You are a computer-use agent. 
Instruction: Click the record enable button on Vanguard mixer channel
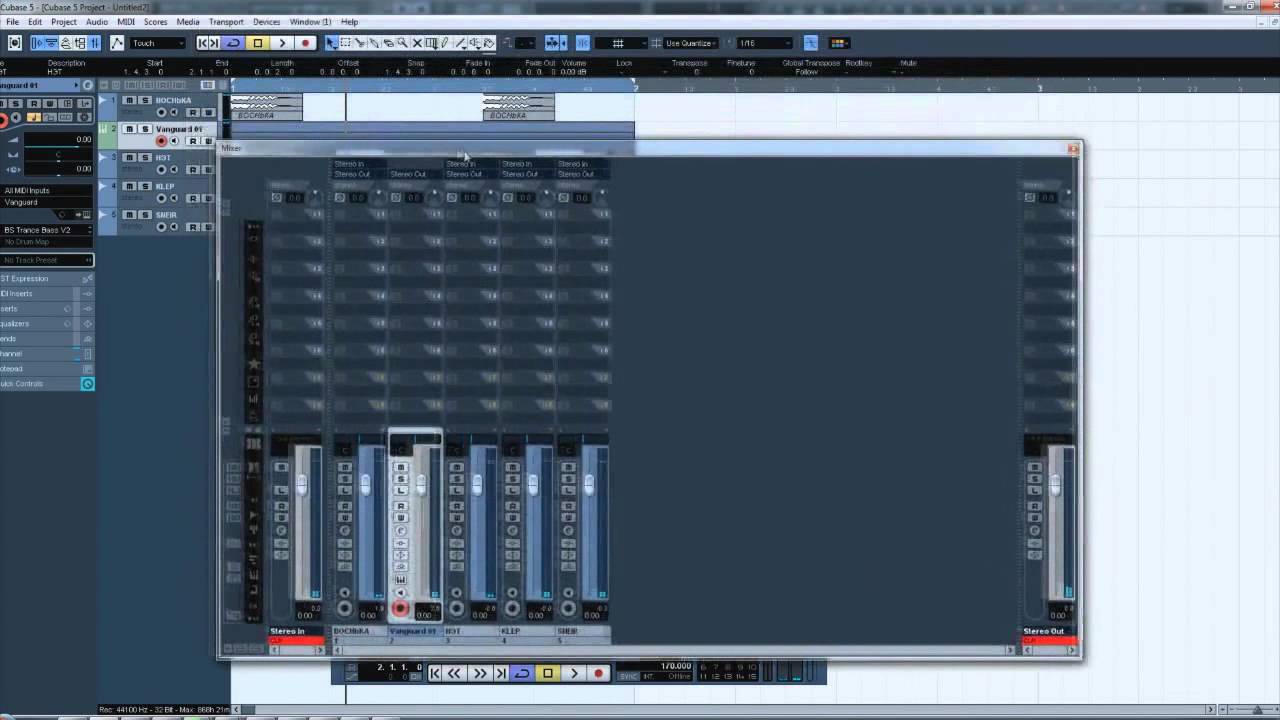point(400,608)
